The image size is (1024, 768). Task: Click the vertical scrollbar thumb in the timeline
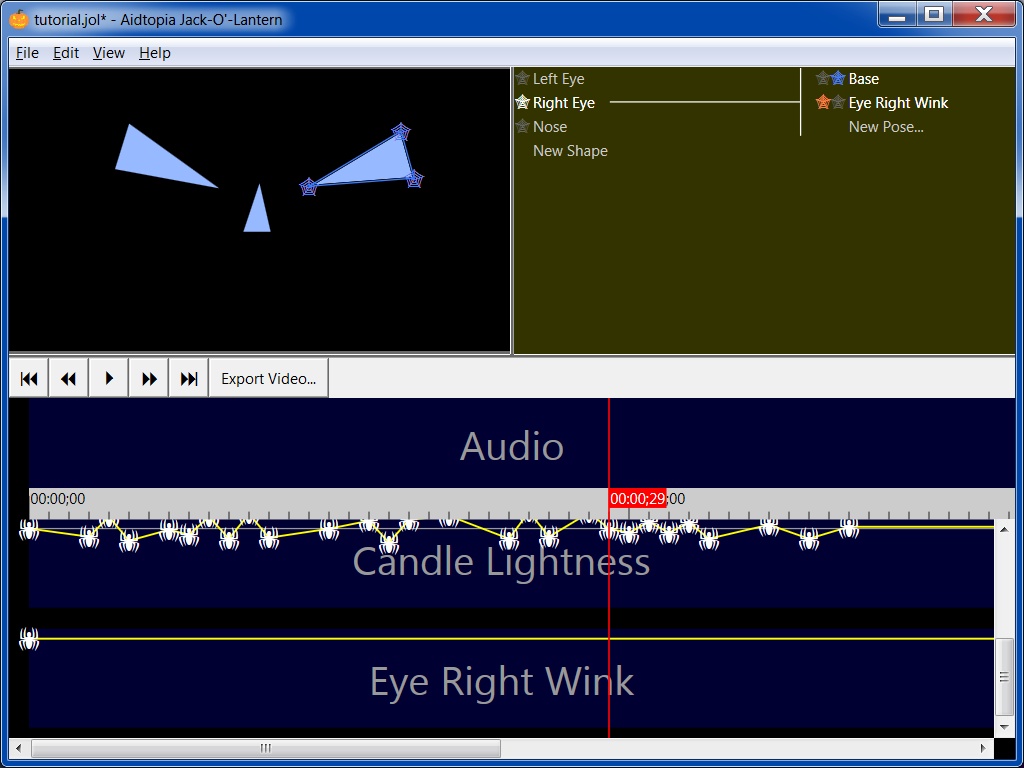coord(1004,677)
